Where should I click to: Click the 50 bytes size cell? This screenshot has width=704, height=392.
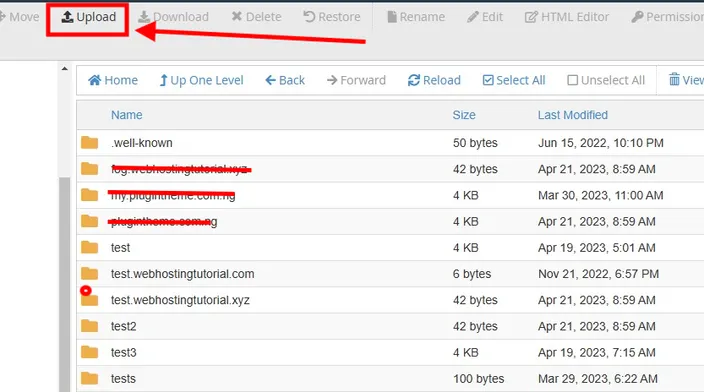pos(475,143)
